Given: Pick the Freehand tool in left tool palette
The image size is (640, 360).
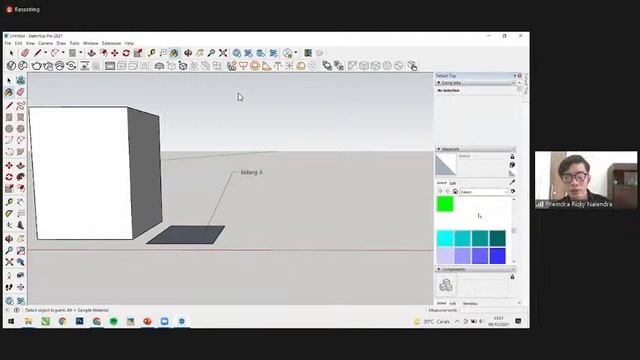Looking at the screenshot, I should coord(20,106).
